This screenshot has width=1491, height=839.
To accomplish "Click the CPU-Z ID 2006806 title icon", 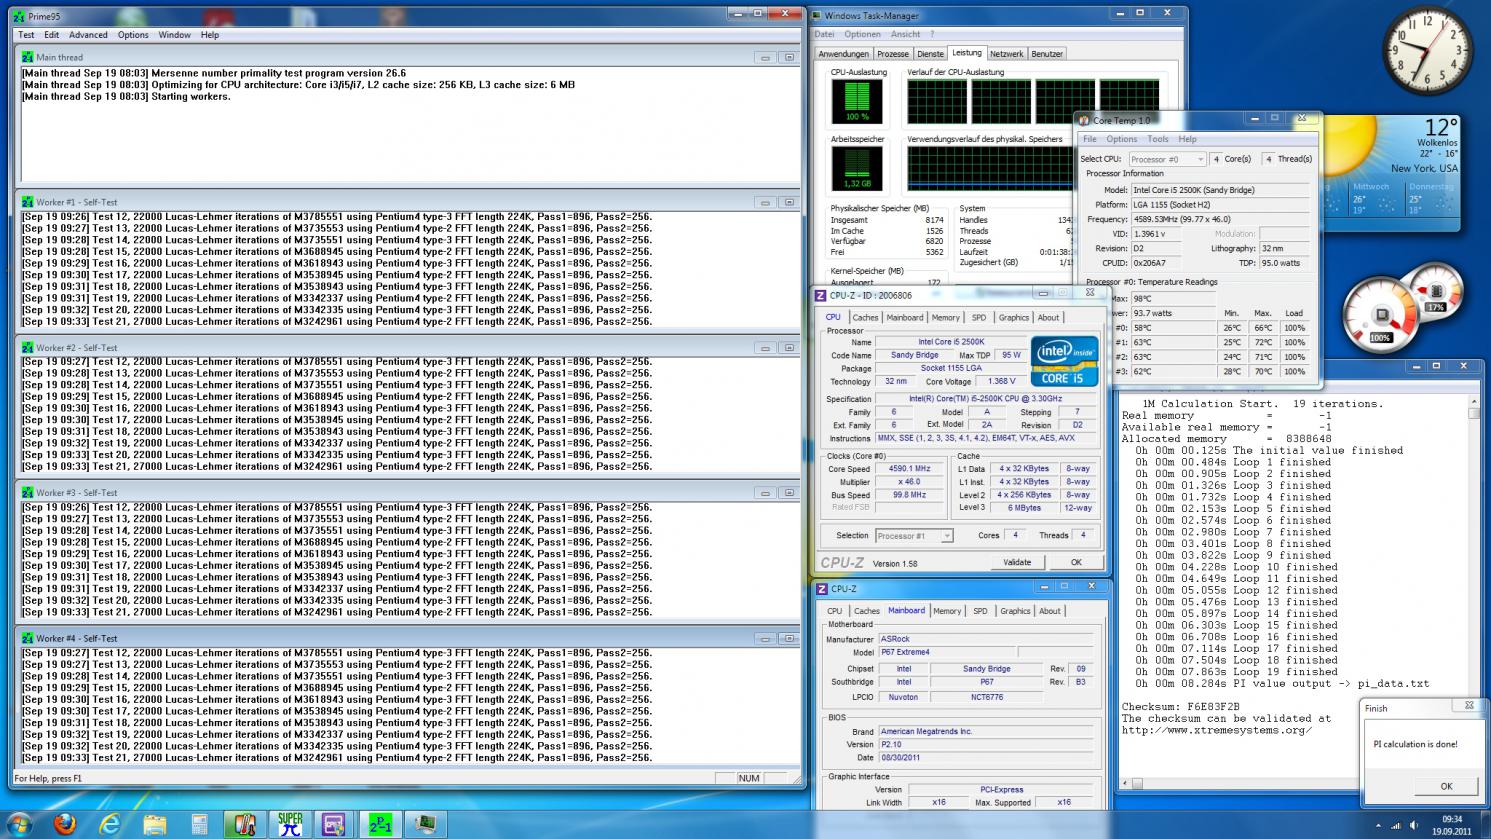I will click(x=821, y=295).
